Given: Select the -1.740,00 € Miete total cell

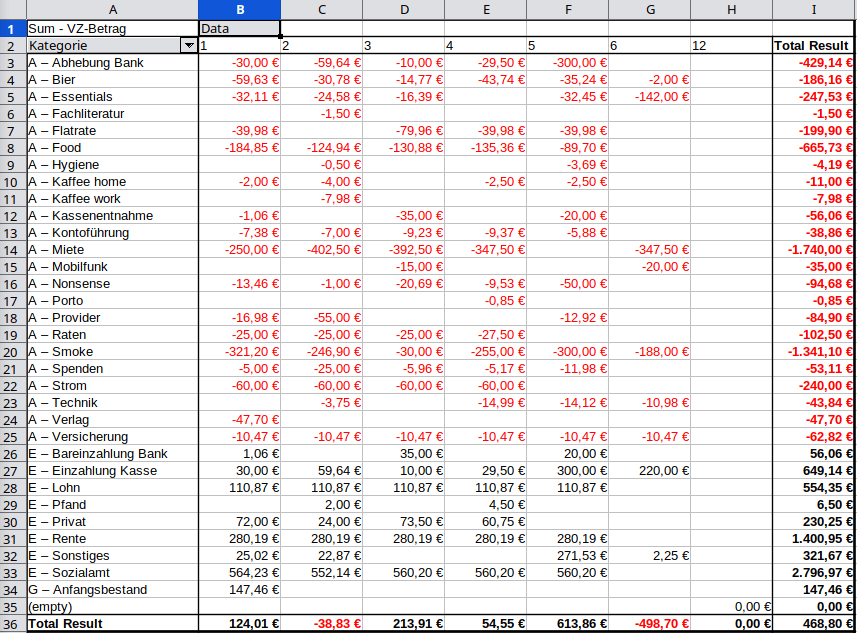Looking at the screenshot, I should [813, 250].
